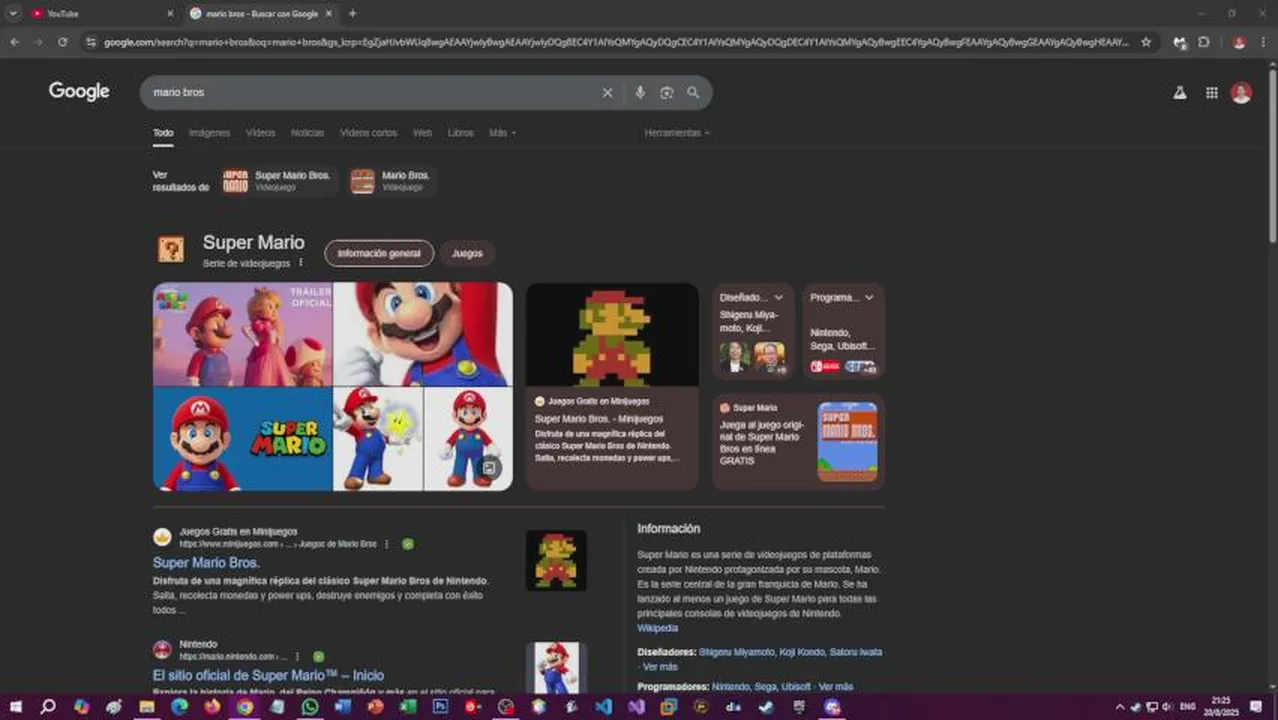
Task: Click the browser address bar URL
Action: [615, 42]
